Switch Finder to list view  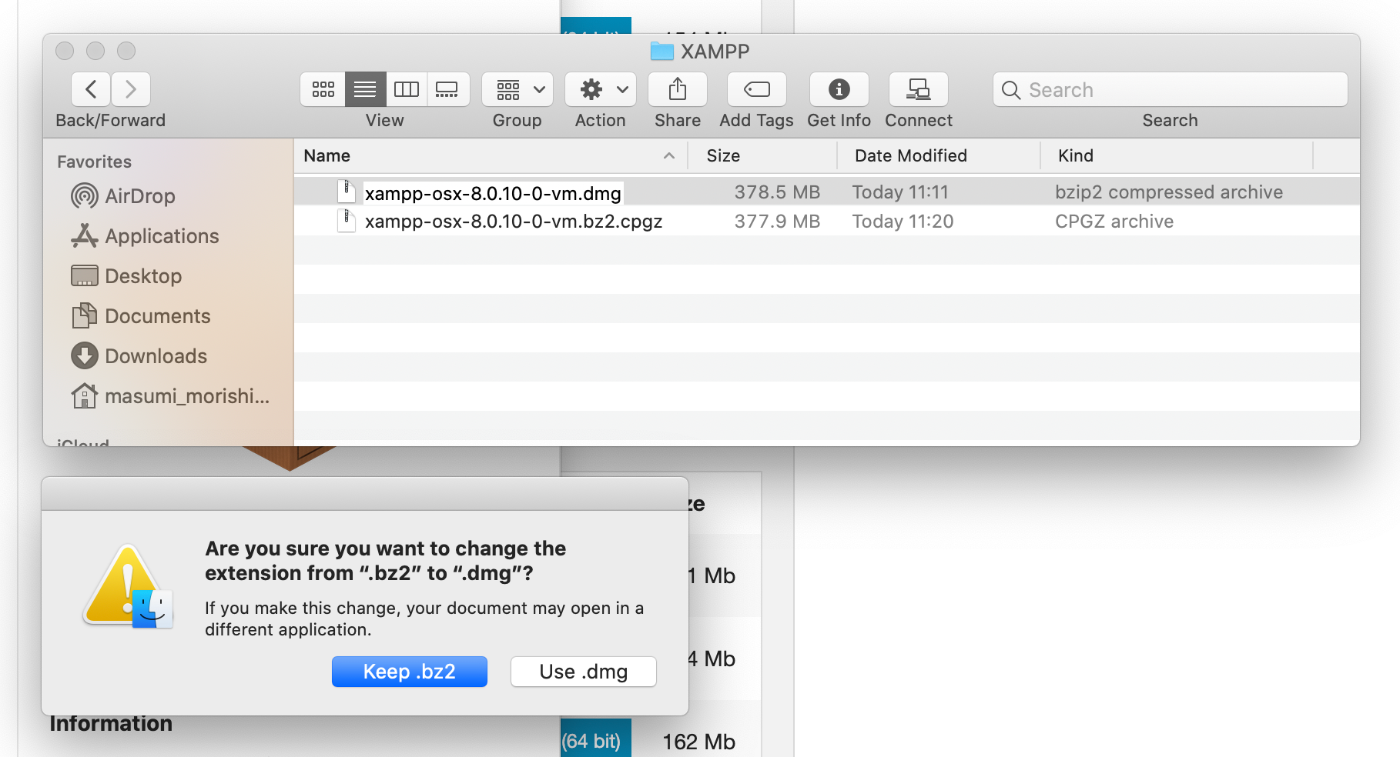point(365,89)
